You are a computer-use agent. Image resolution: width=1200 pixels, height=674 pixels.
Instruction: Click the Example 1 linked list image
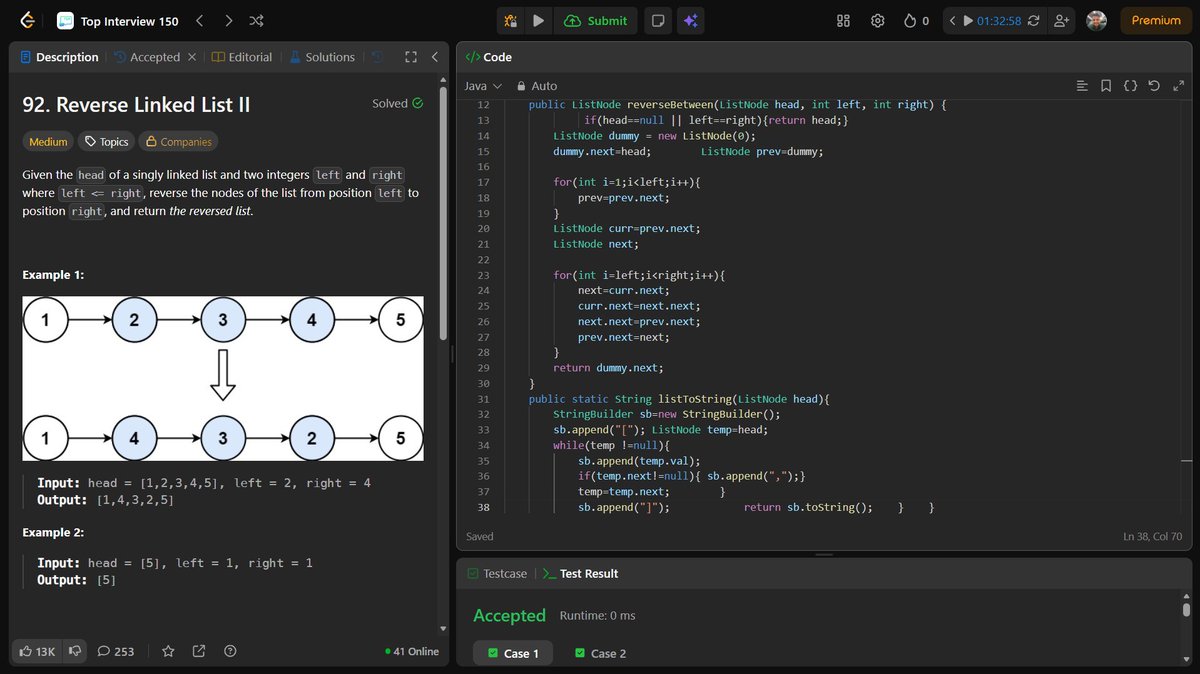pyautogui.click(x=223, y=378)
